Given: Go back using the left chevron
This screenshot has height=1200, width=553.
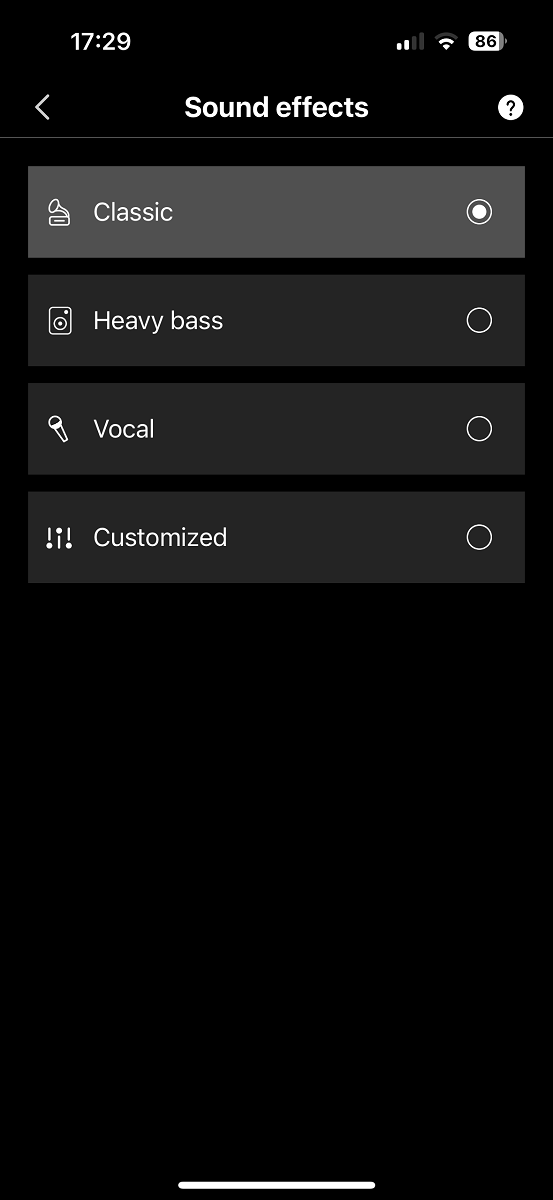Looking at the screenshot, I should (x=42, y=108).
